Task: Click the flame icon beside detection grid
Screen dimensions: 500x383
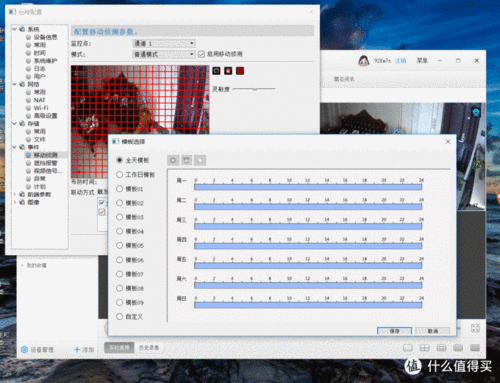Action: click(x=228, y=71)
